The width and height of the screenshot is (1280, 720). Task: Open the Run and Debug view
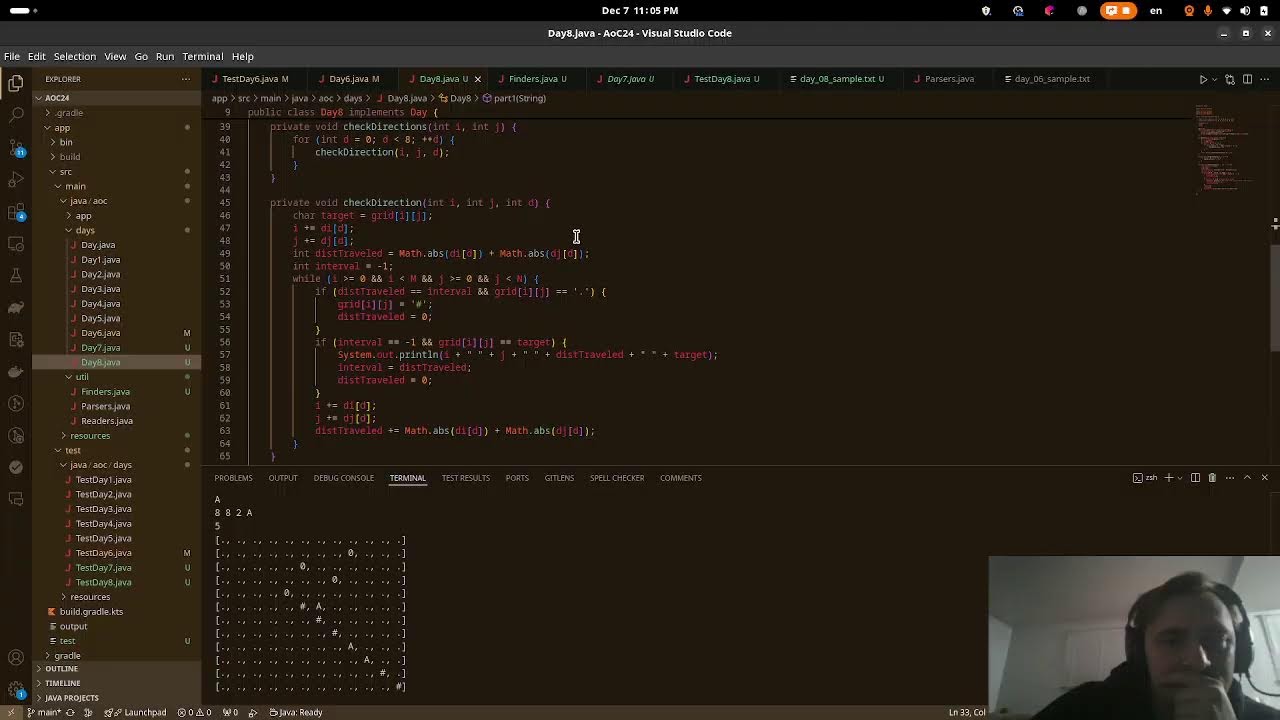[15, 180]
